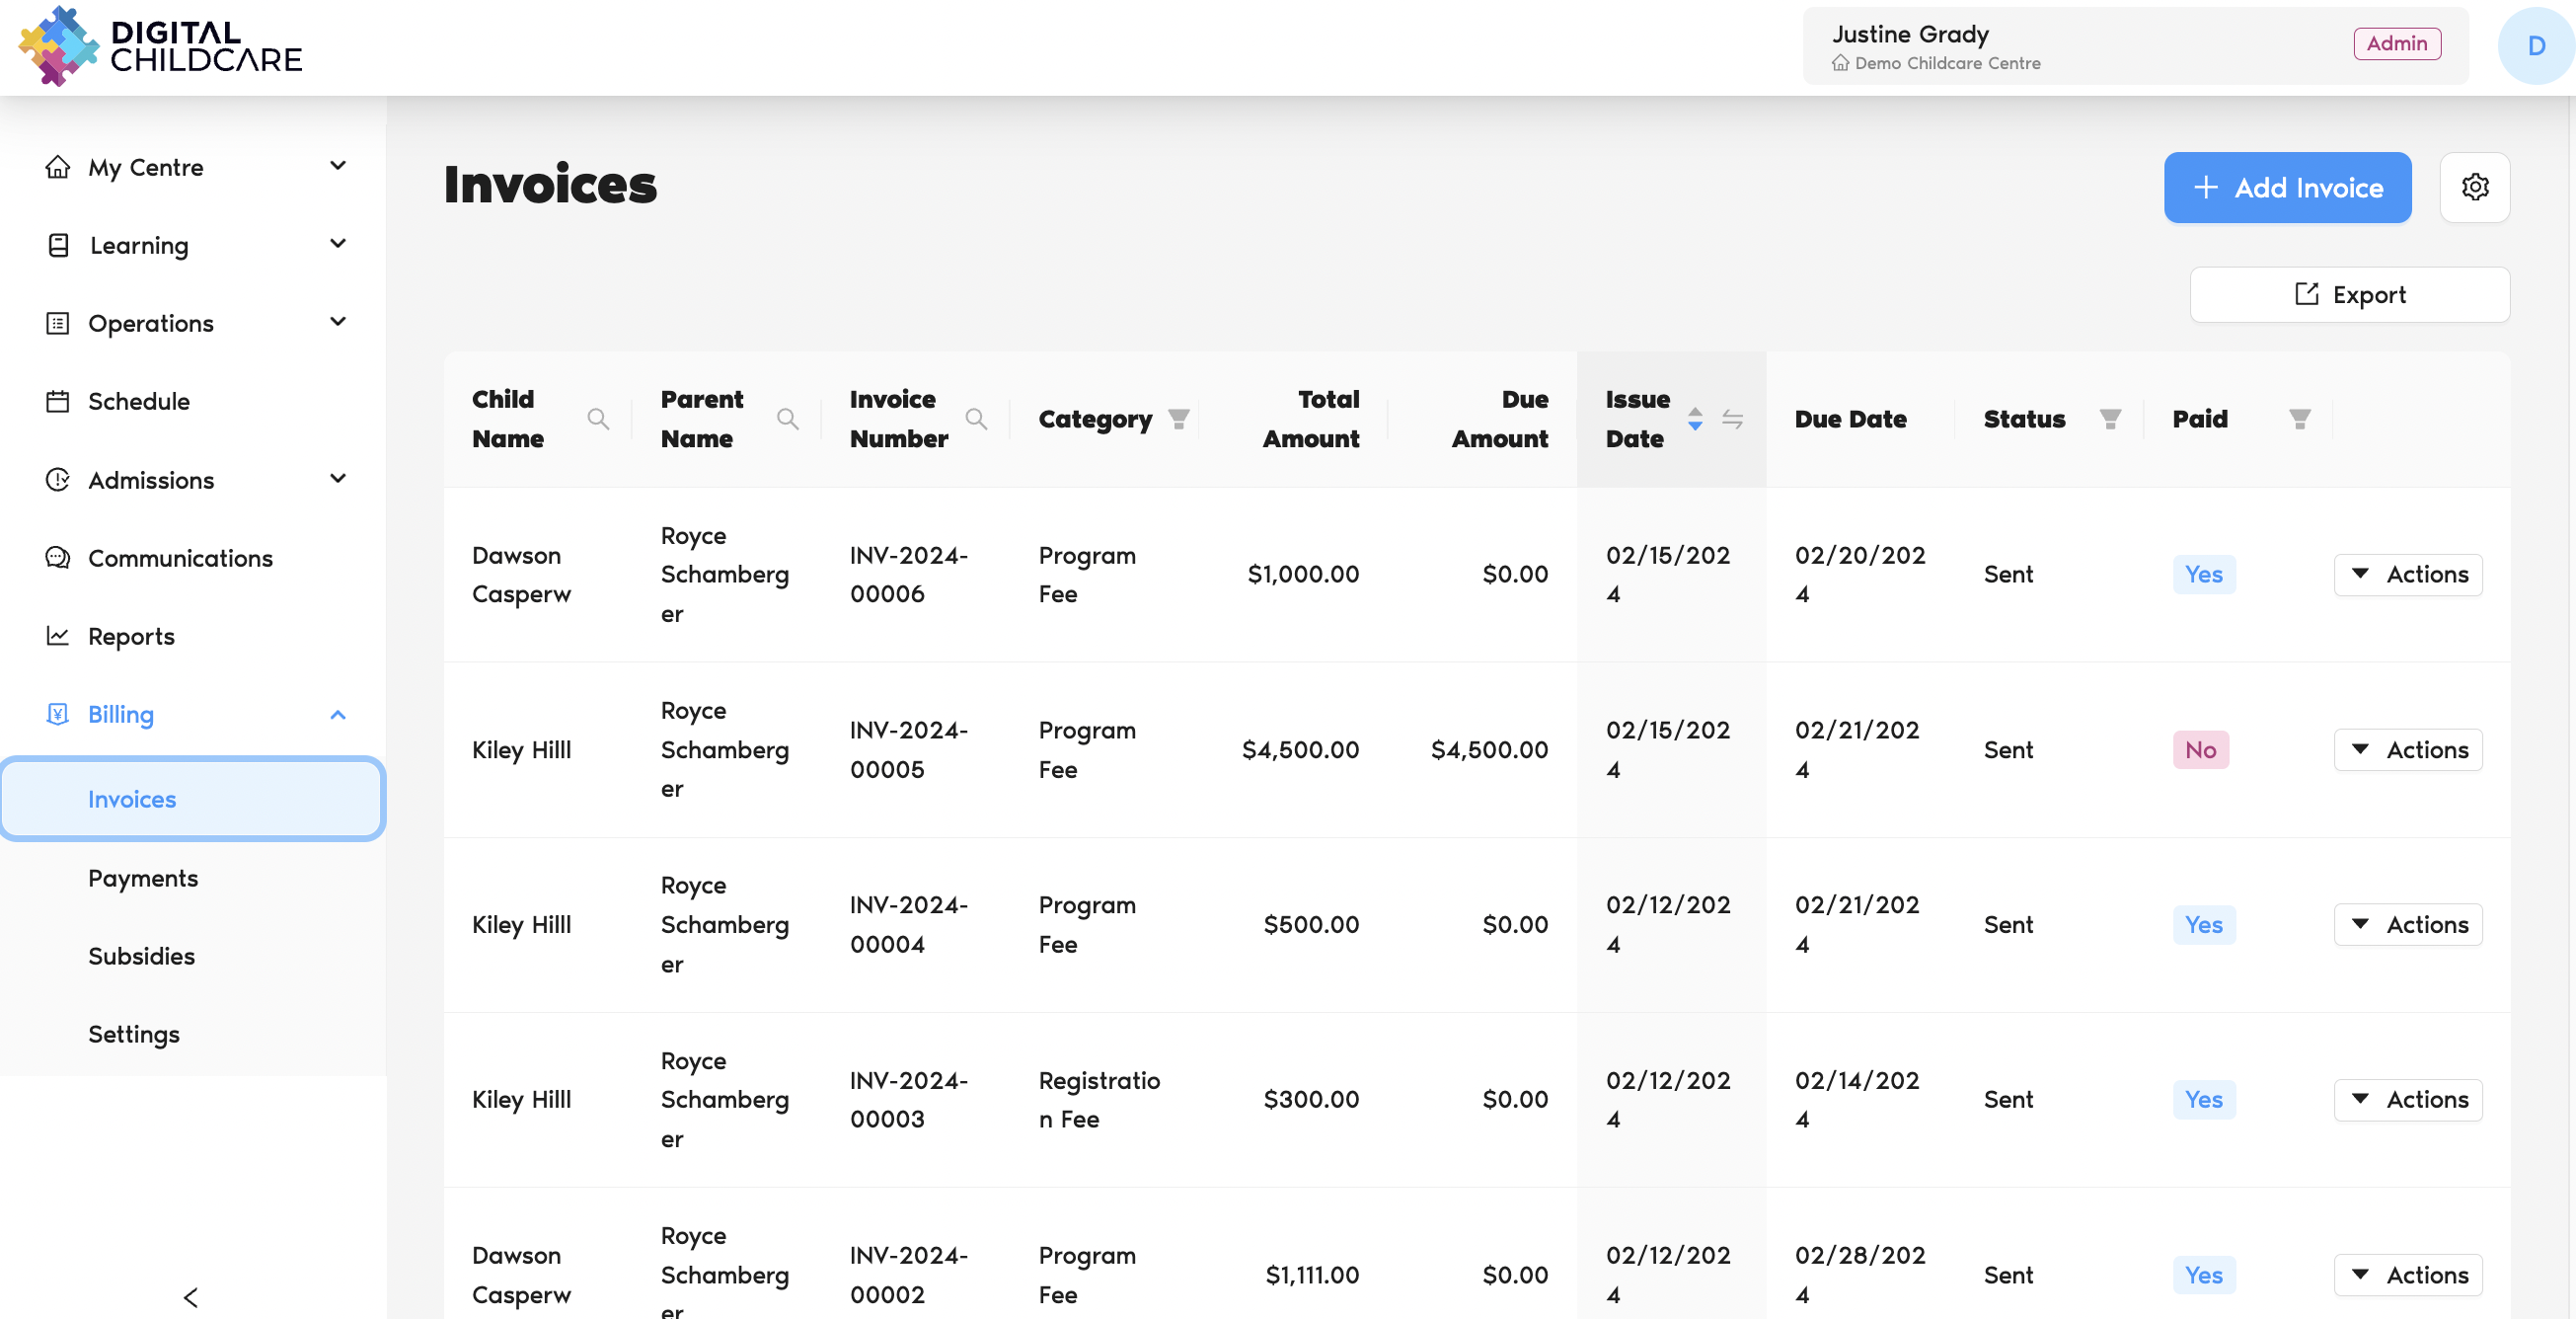Click the settings gear icon beside Add Invoice

tap(2474, 187)
